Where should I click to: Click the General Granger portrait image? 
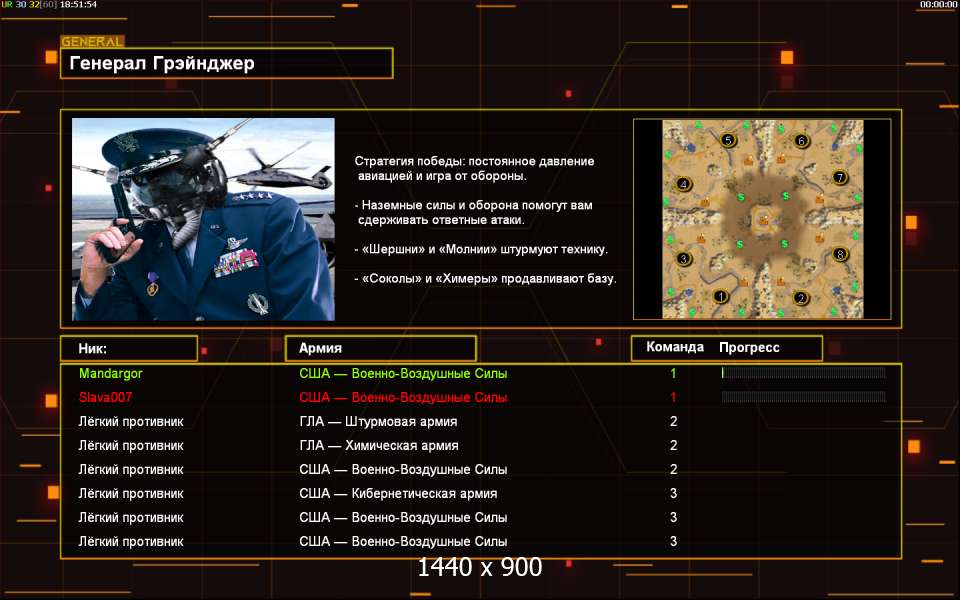point(203,219)
